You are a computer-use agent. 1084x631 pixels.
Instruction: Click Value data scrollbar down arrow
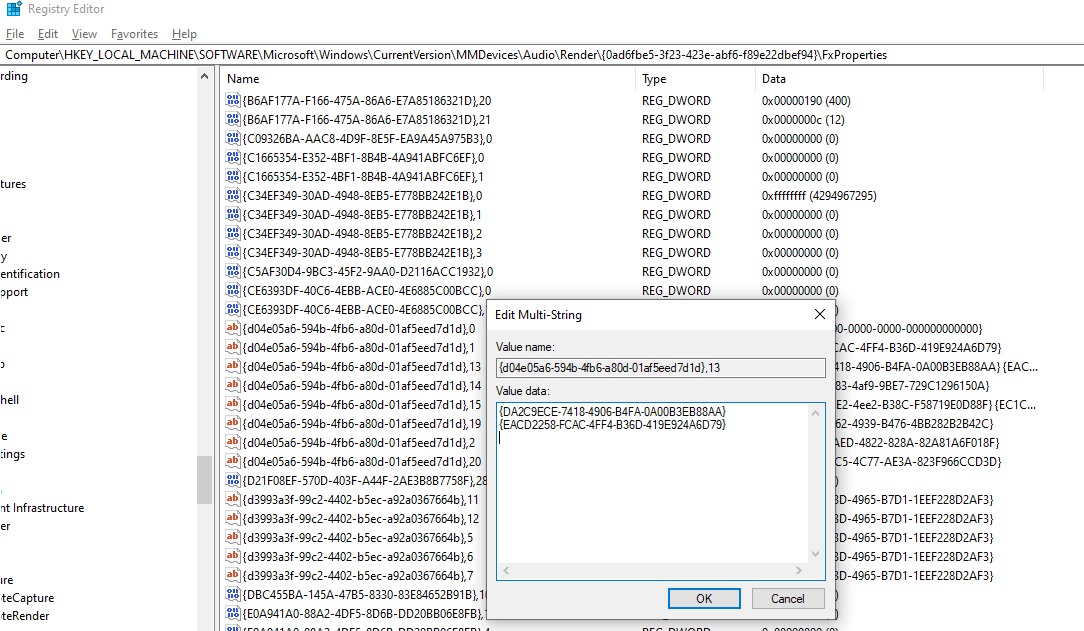(x=816, y=554)
